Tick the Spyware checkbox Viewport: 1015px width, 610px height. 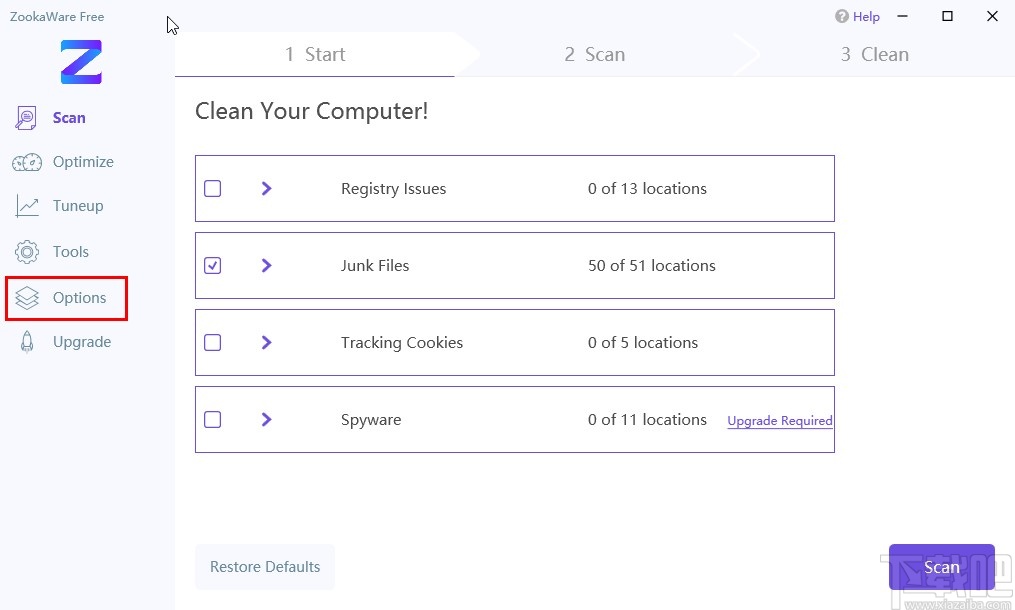(x=212, y=420)
